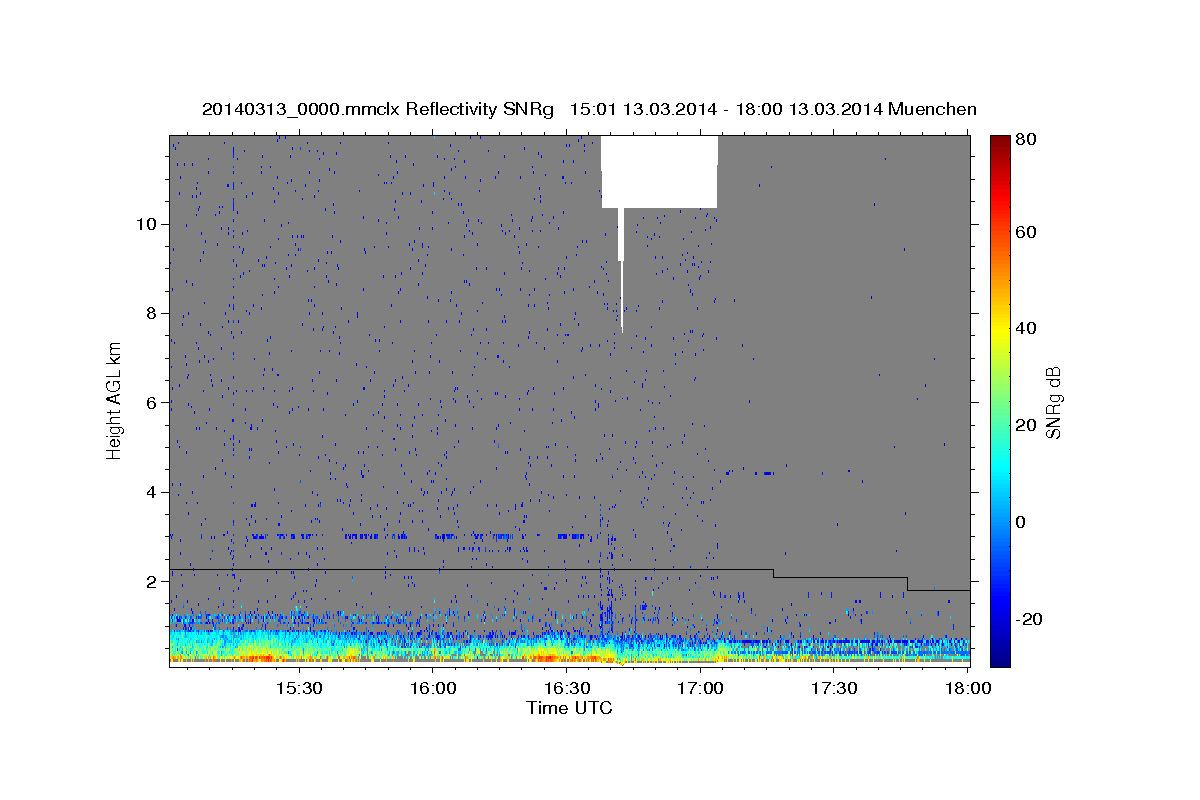1200x800 pixels.
Task: Click the plot title naming 20140313_0000.mmclx
Action: pos(590,109)
